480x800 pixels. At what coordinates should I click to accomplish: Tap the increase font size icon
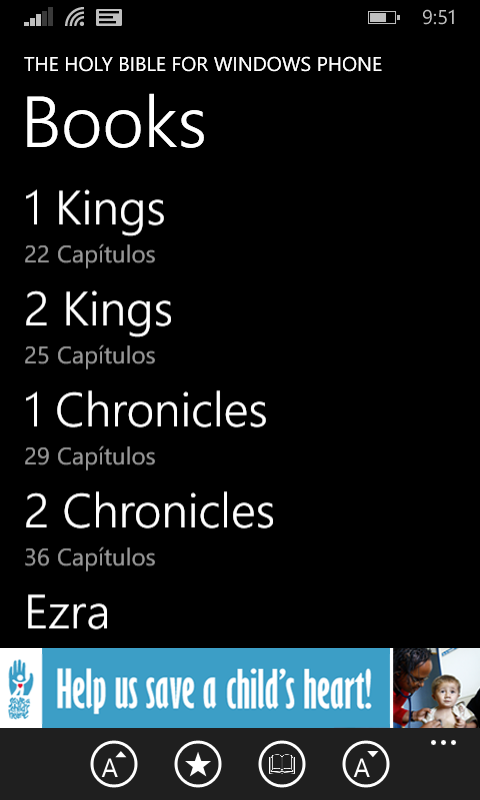tap(114, 764)
